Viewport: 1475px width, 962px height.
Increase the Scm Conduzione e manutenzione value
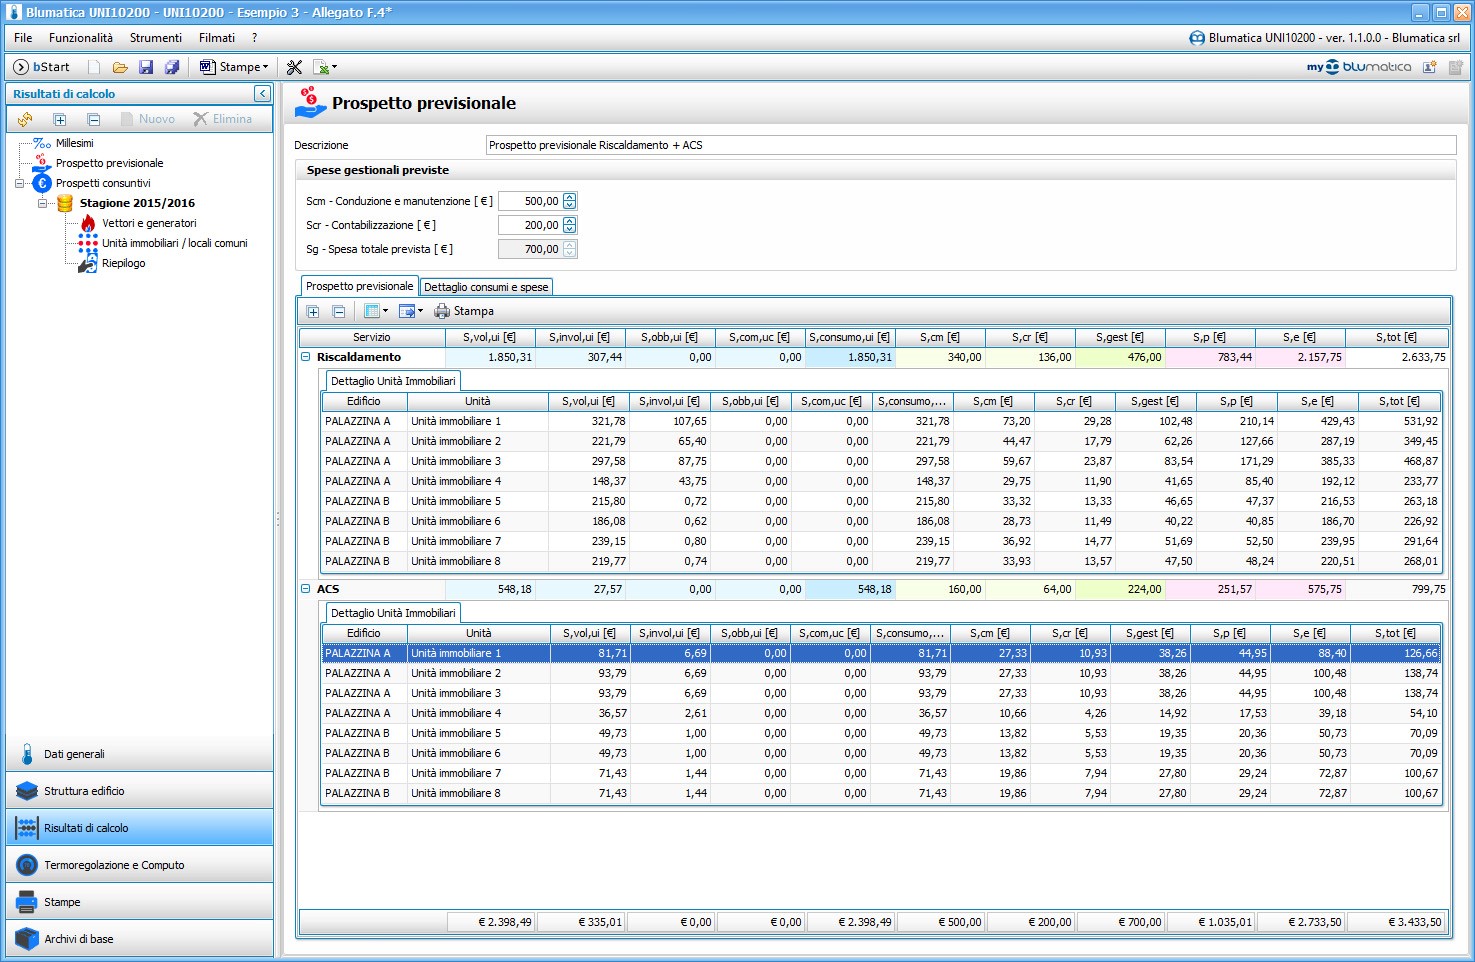570,197
